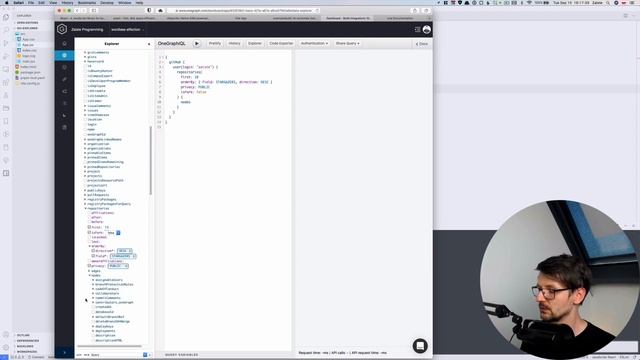Screen dimensions: 640x360
Task: Open the field STARGAZERS dropdown
Action: [123, 256]
